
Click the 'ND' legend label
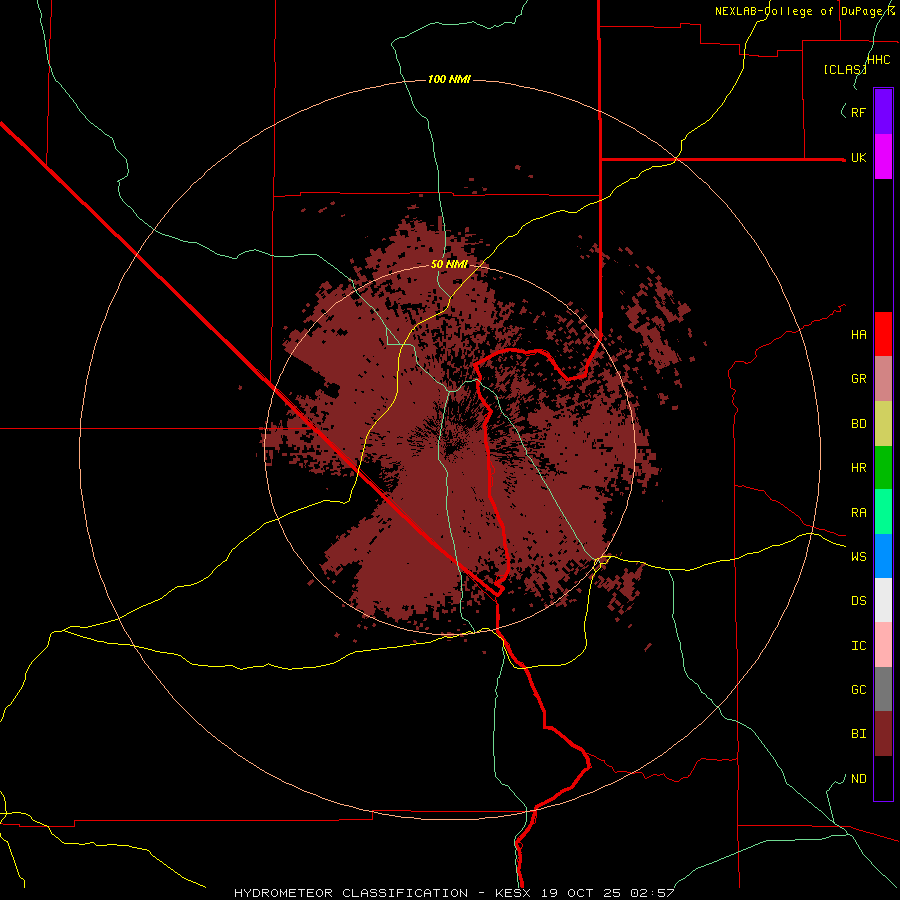[x=858, y=779]
